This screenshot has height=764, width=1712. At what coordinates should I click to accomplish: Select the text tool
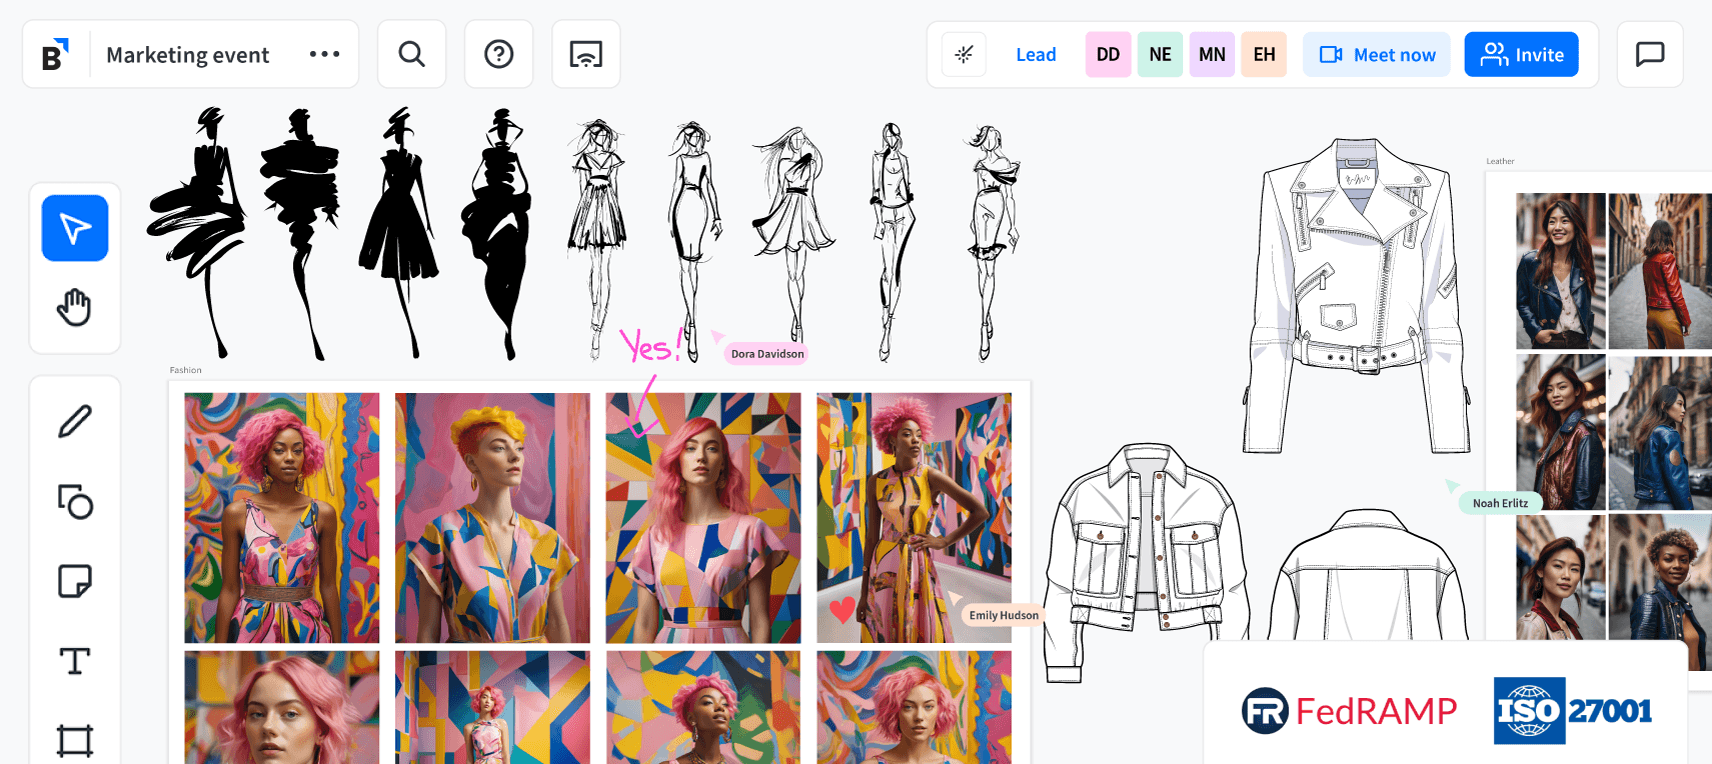75,661
